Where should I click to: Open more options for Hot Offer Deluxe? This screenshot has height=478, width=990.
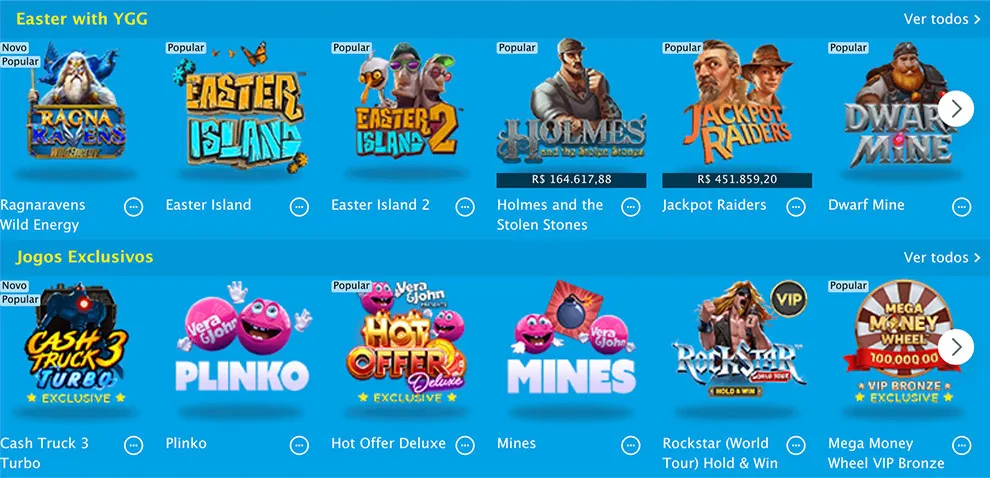[465, 445]
